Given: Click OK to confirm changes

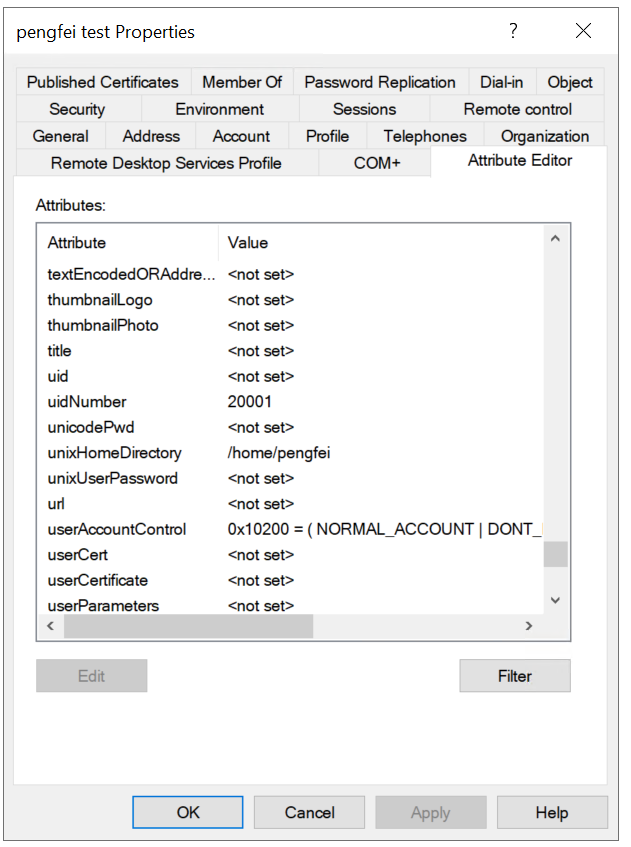Looking at the screenshot, I should [x=188, y=812].
